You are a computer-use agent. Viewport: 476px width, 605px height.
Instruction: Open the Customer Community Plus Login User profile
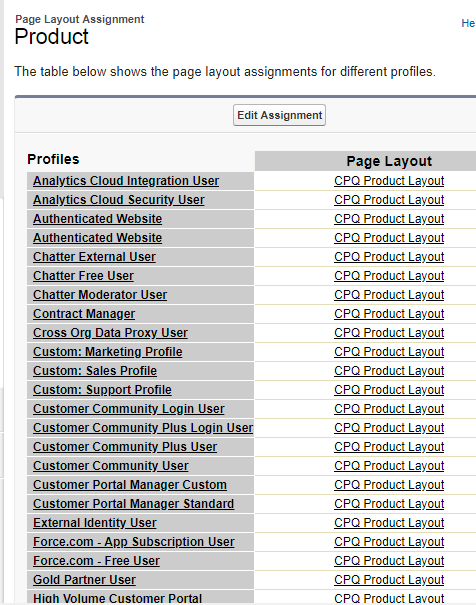[143, 428]
